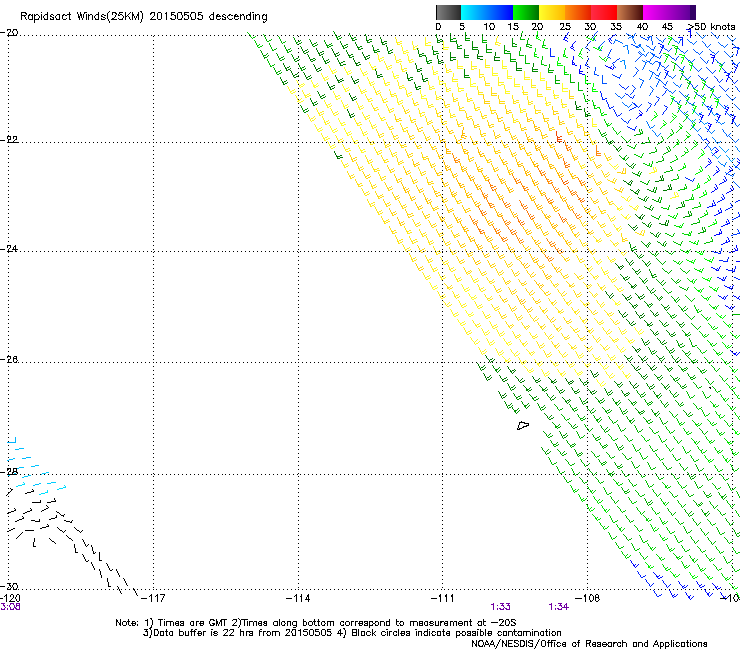Viewport: 740px width, 650px height.
Task: Click the -111 longitude axis label
Action: pyautogui.click(x=443, y=598)
